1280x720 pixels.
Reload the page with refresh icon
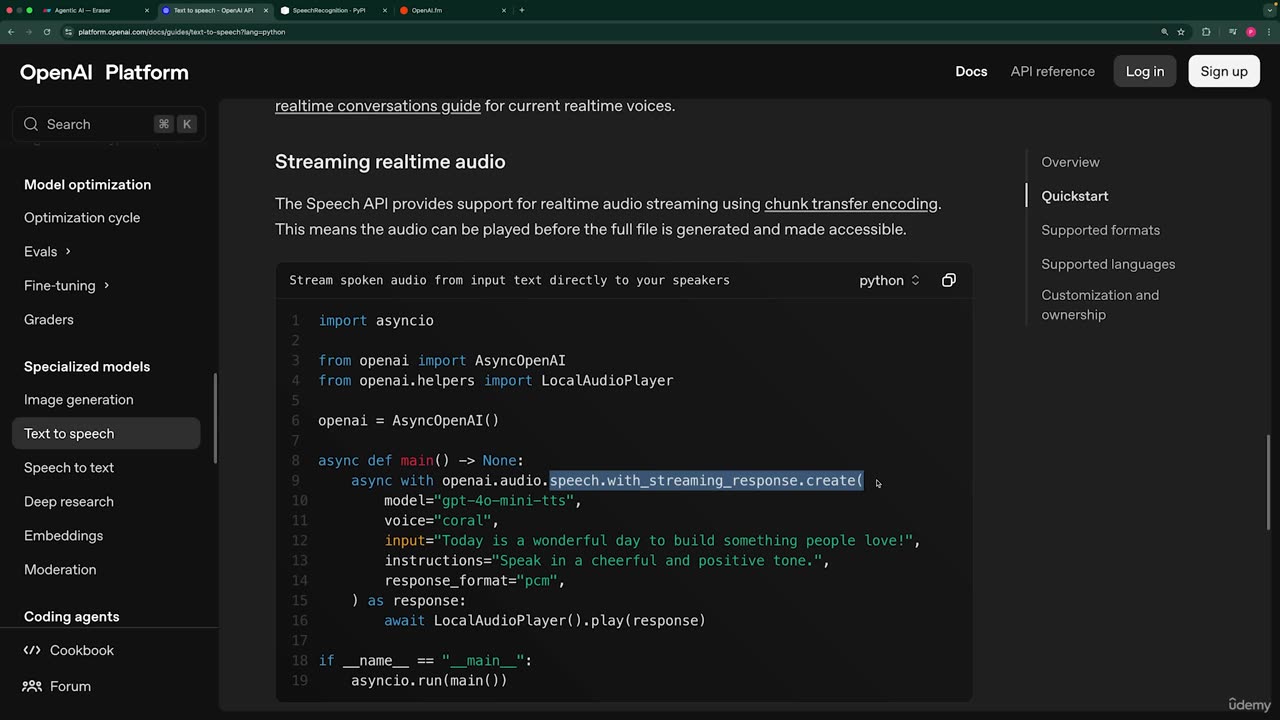(46, 32)
